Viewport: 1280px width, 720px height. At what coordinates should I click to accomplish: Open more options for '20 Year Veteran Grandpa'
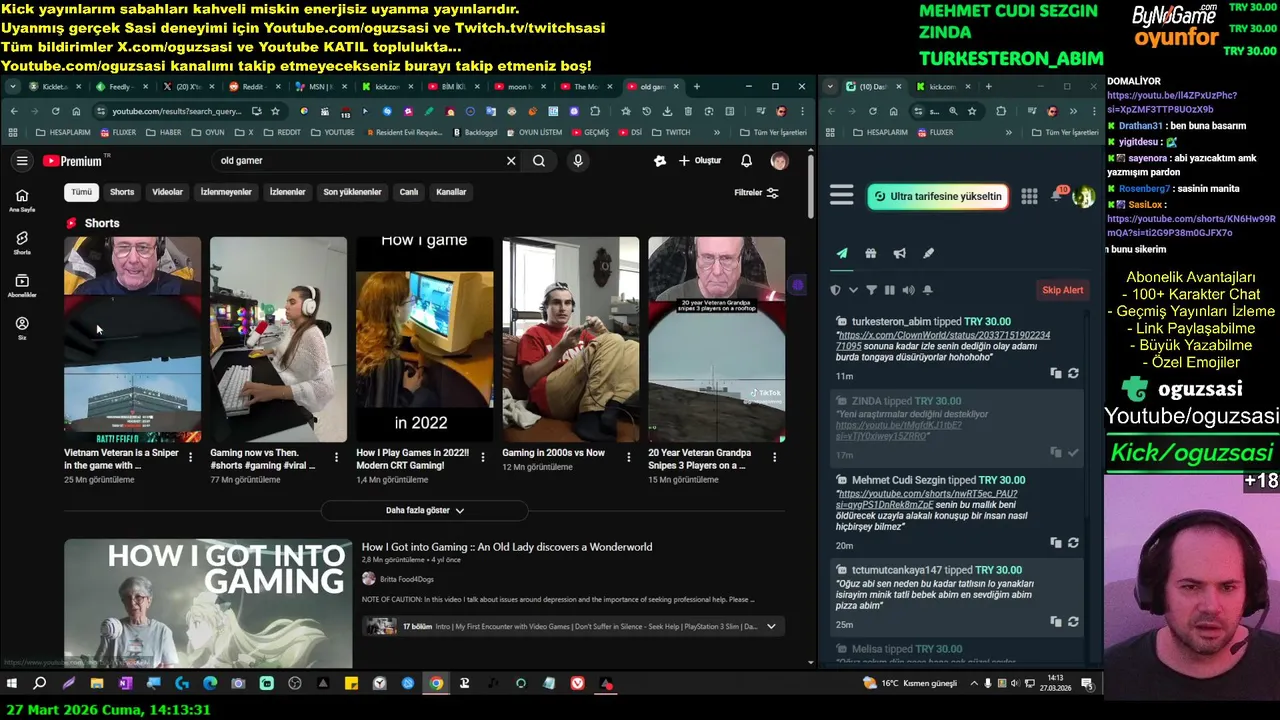[x=774, y=457]
